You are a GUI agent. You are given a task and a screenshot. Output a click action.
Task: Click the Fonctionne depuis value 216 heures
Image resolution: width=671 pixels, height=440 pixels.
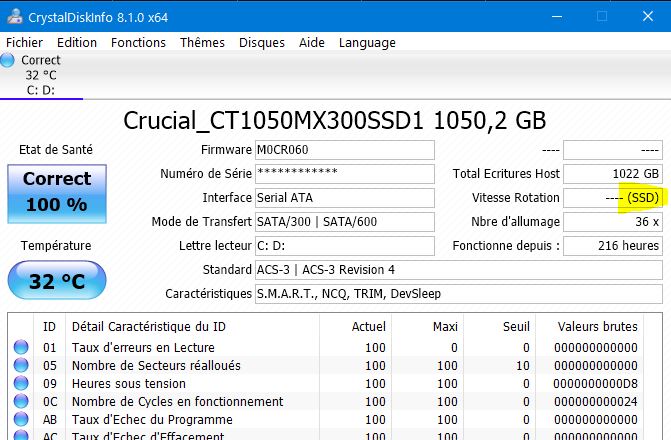coord(613,246)
